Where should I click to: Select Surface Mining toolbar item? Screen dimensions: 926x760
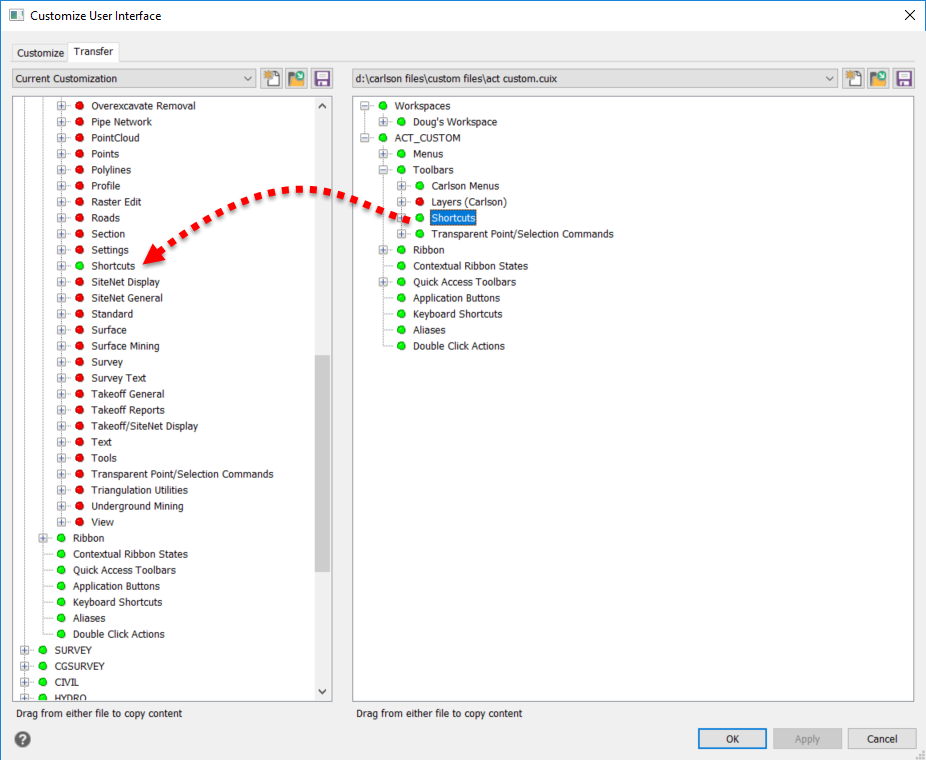[125, 346]
